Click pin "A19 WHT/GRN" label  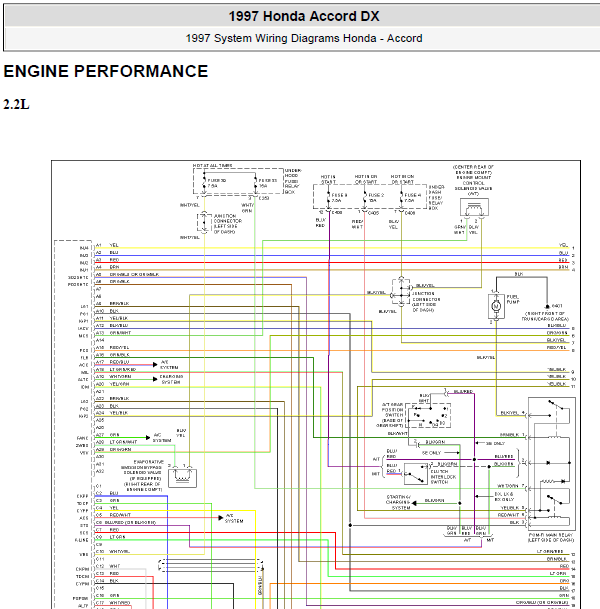113,376
